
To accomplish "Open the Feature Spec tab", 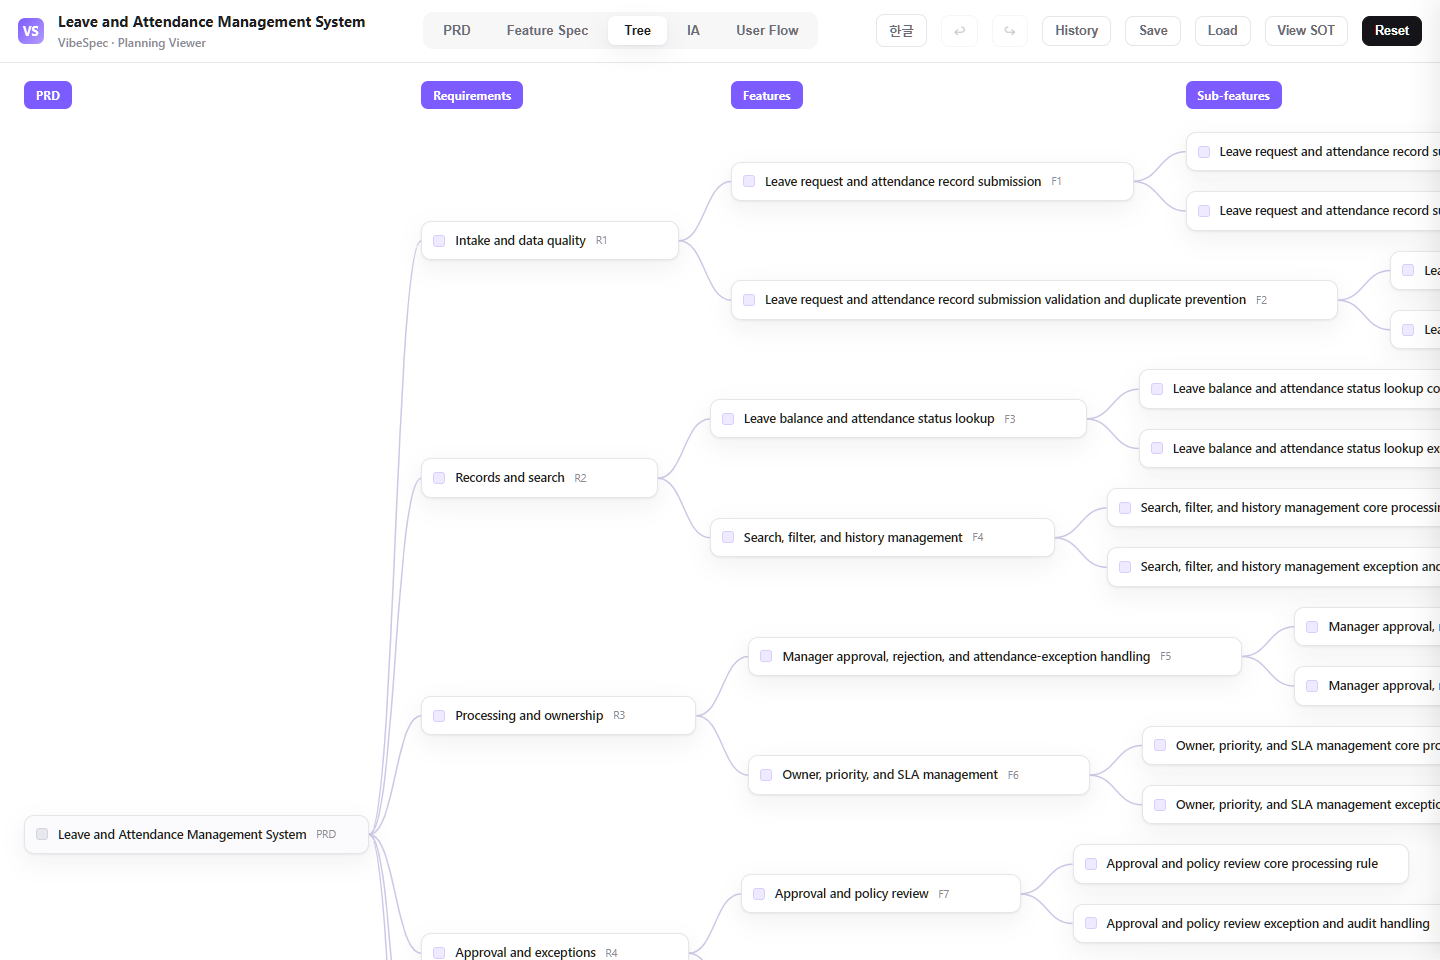I will click(547, 31).
